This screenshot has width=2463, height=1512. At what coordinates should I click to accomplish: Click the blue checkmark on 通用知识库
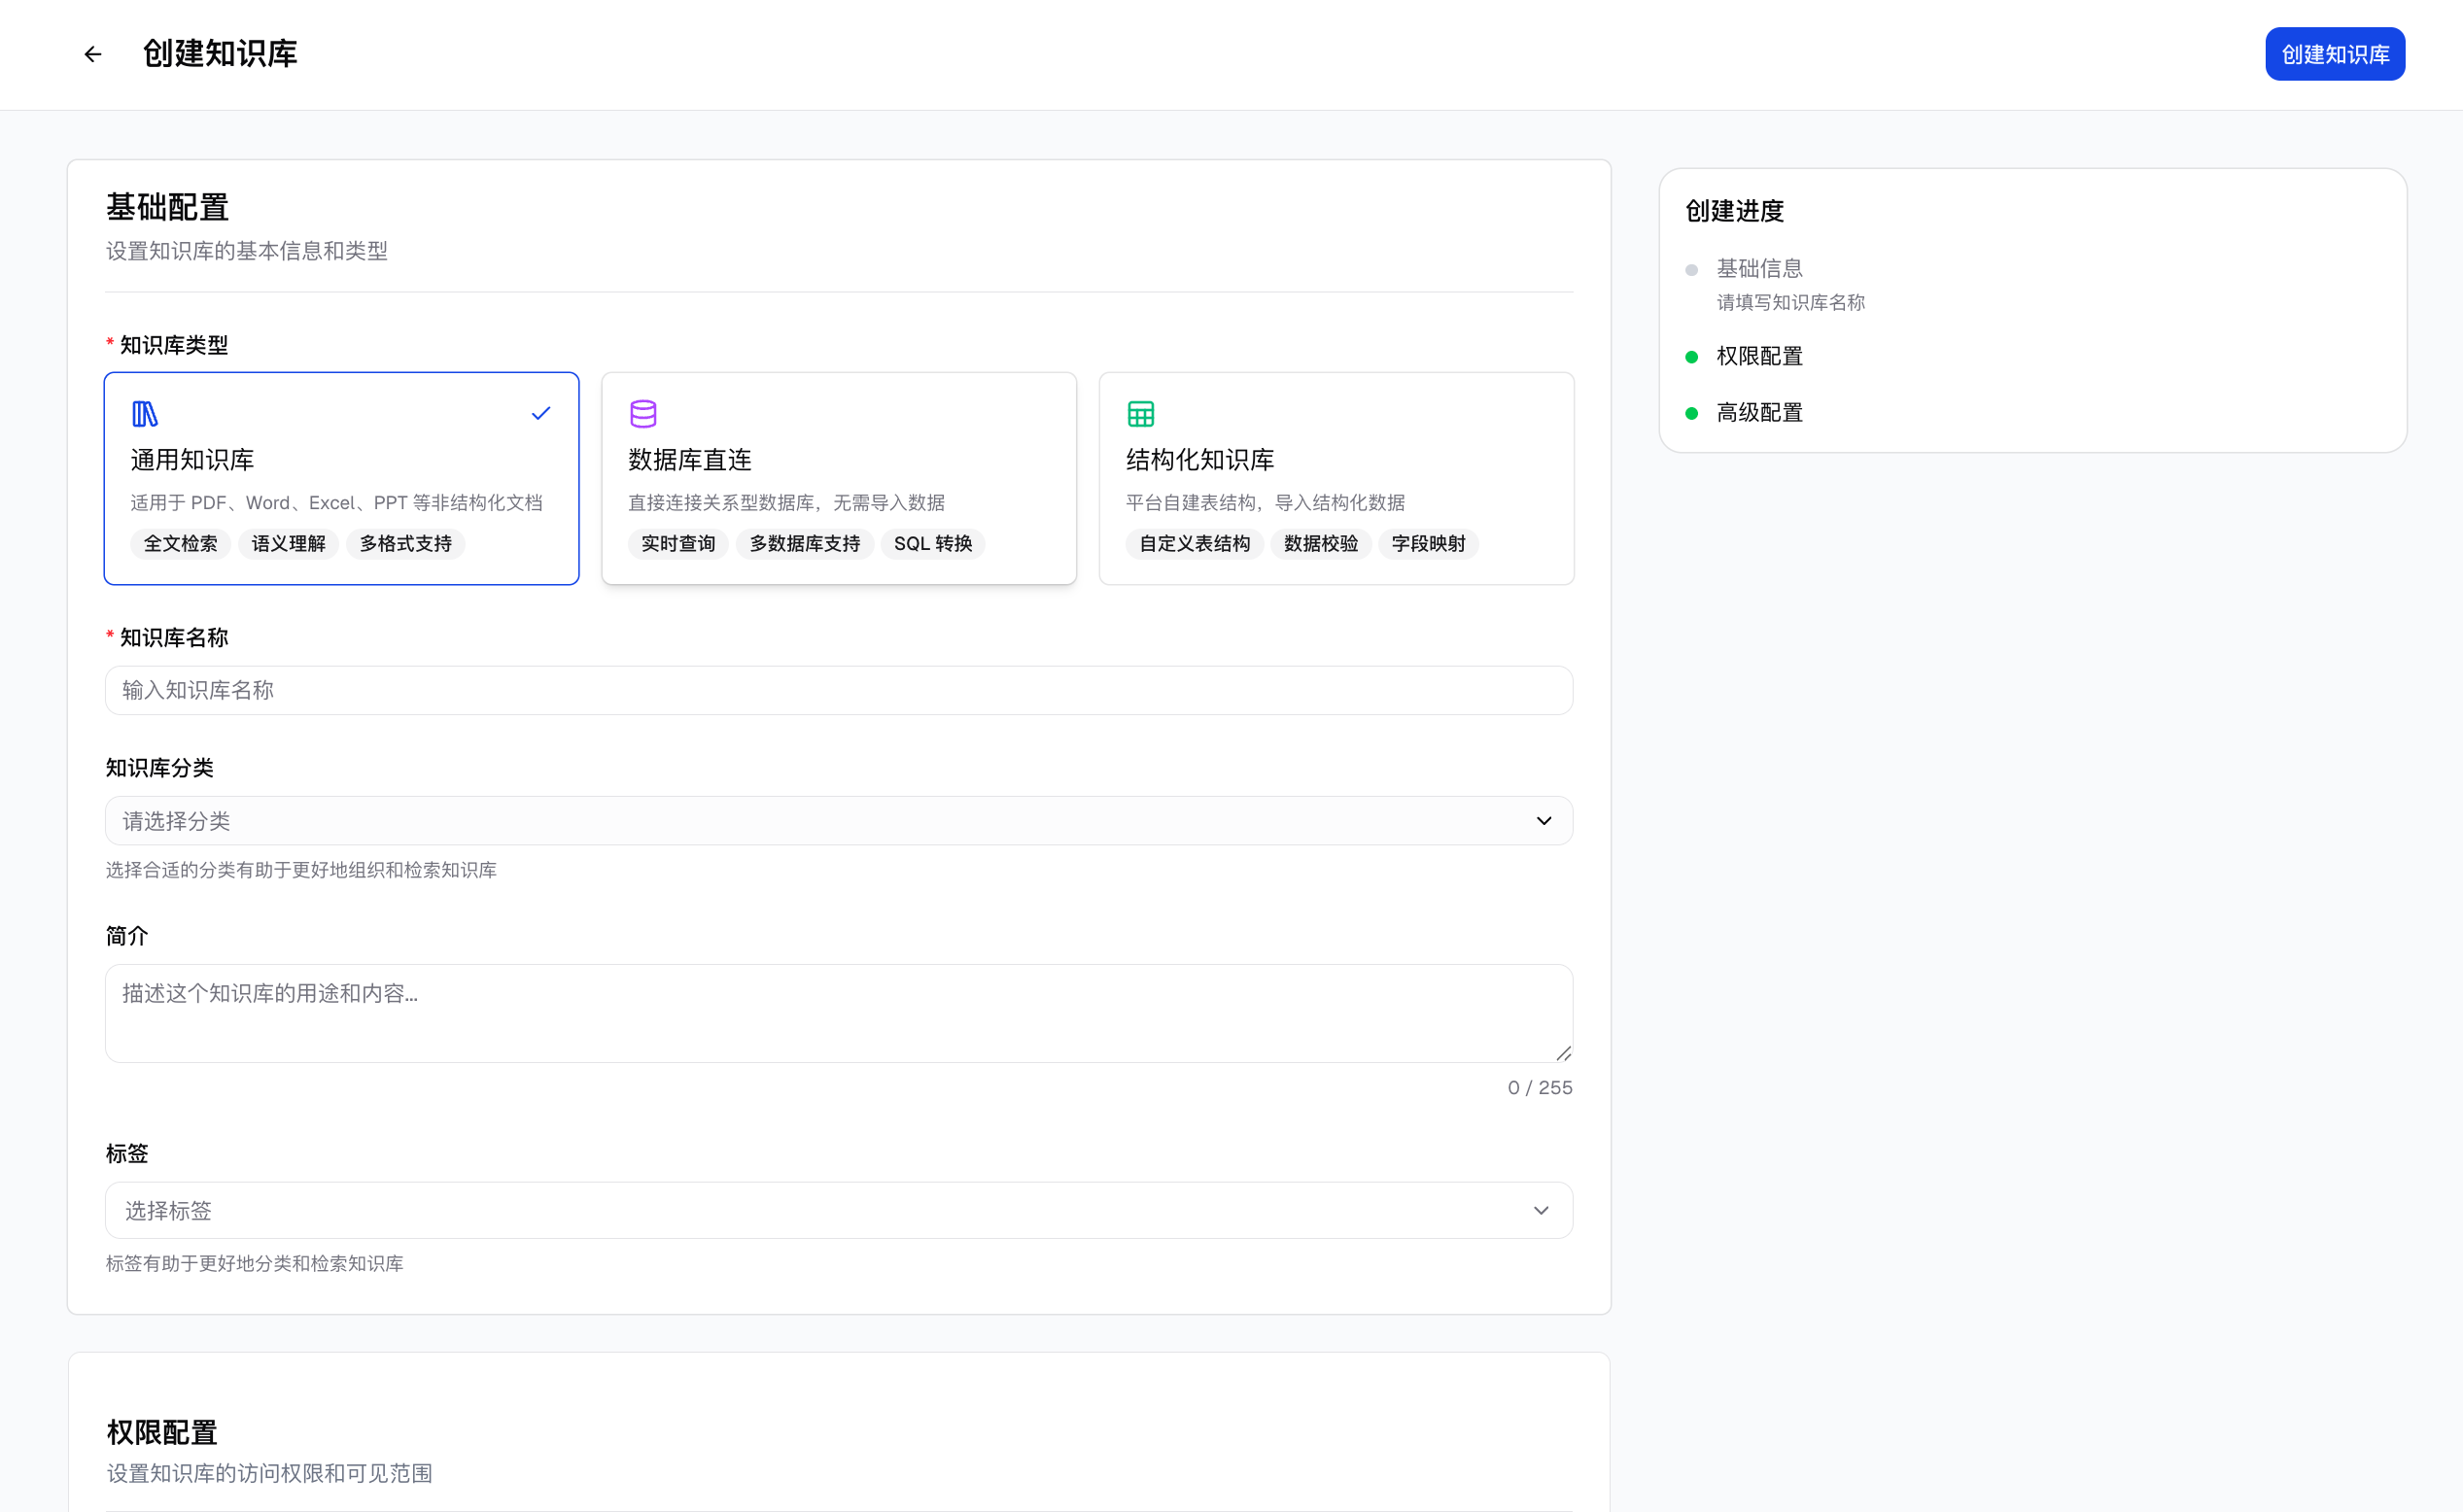541,413
